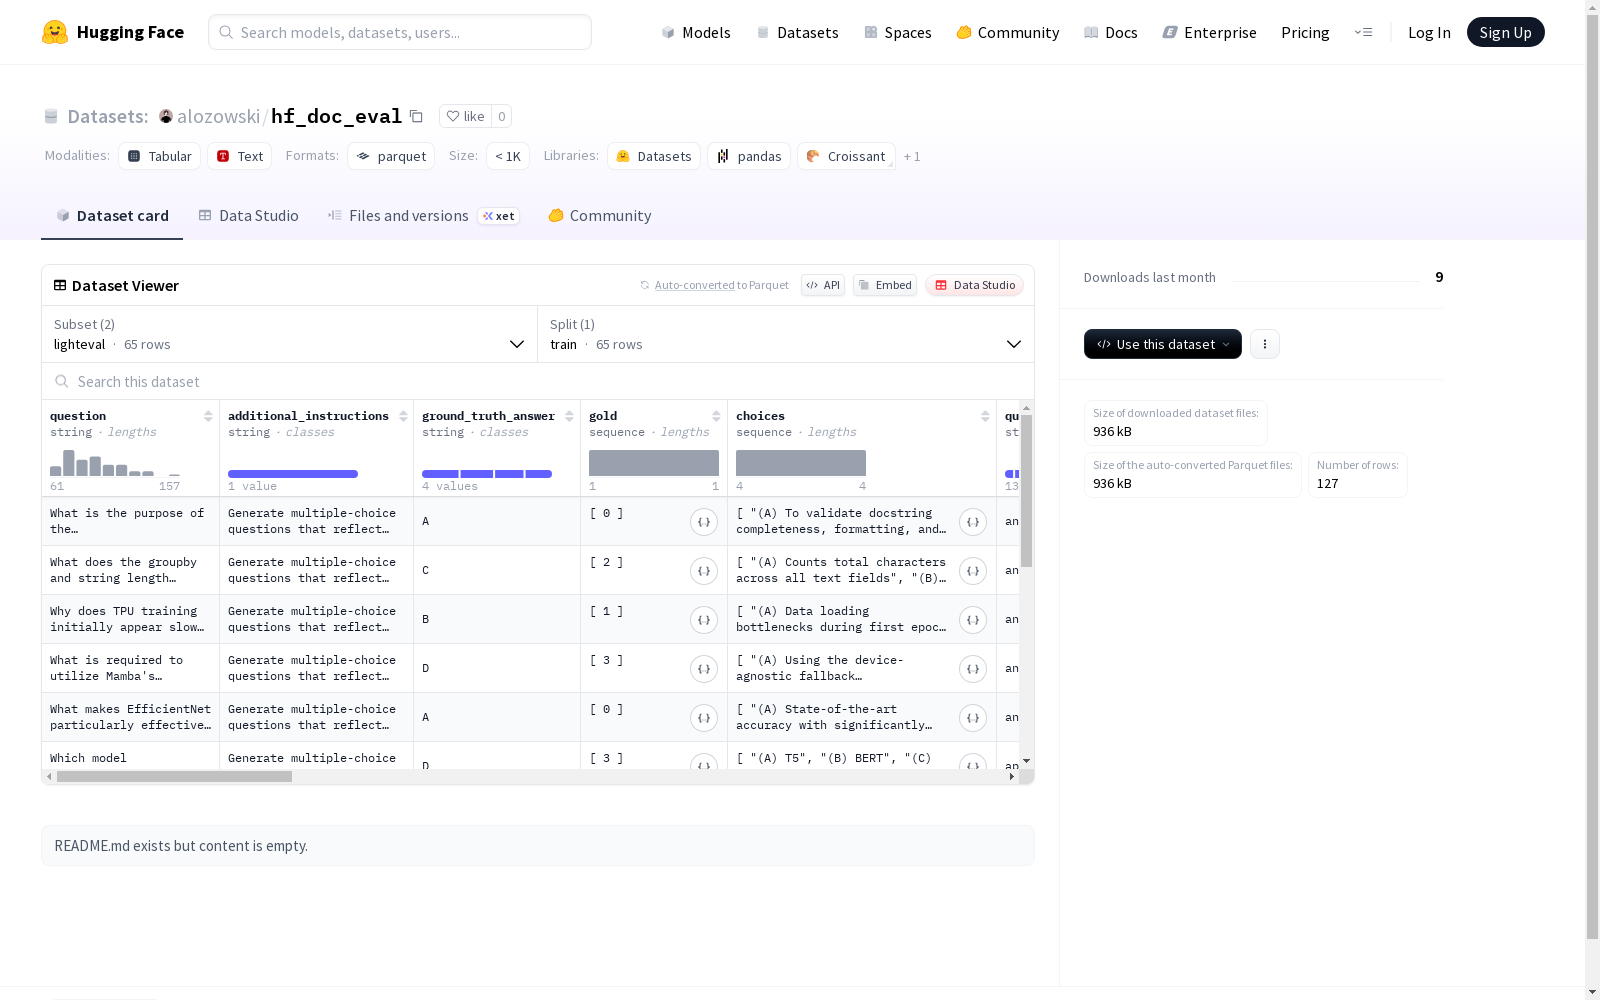Click the Datasets database icon in the title
The height and width of the screenshot is (1000, 1600).
click(51, 116)
